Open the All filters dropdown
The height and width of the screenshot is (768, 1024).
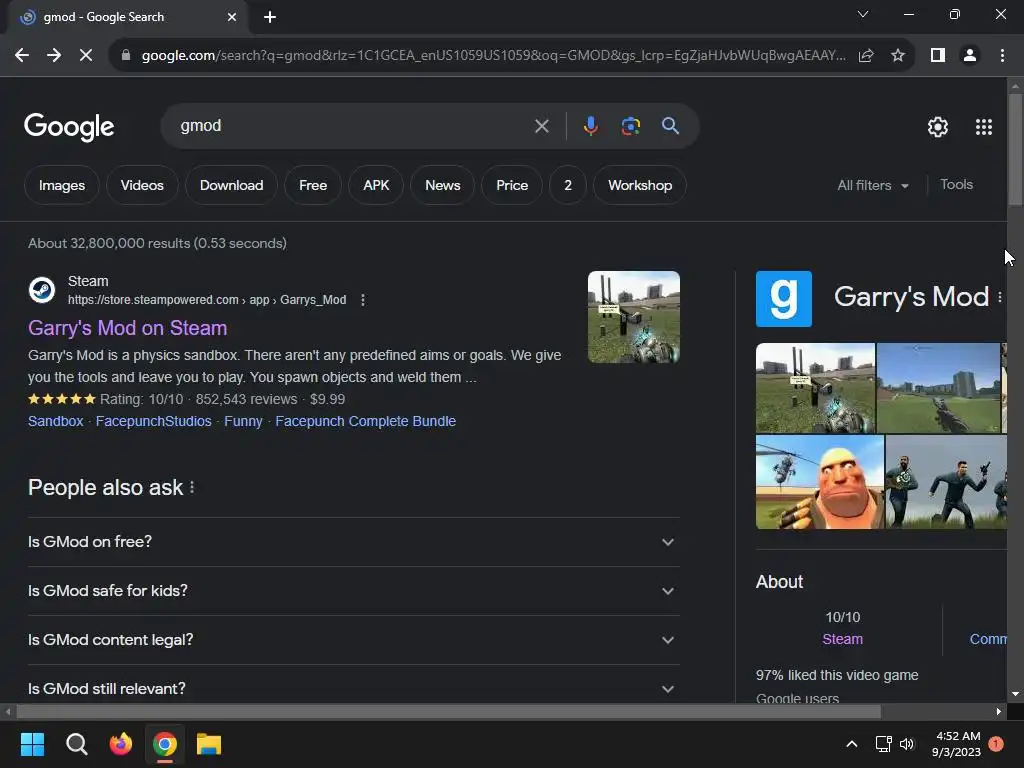click(x=872, y=185)
